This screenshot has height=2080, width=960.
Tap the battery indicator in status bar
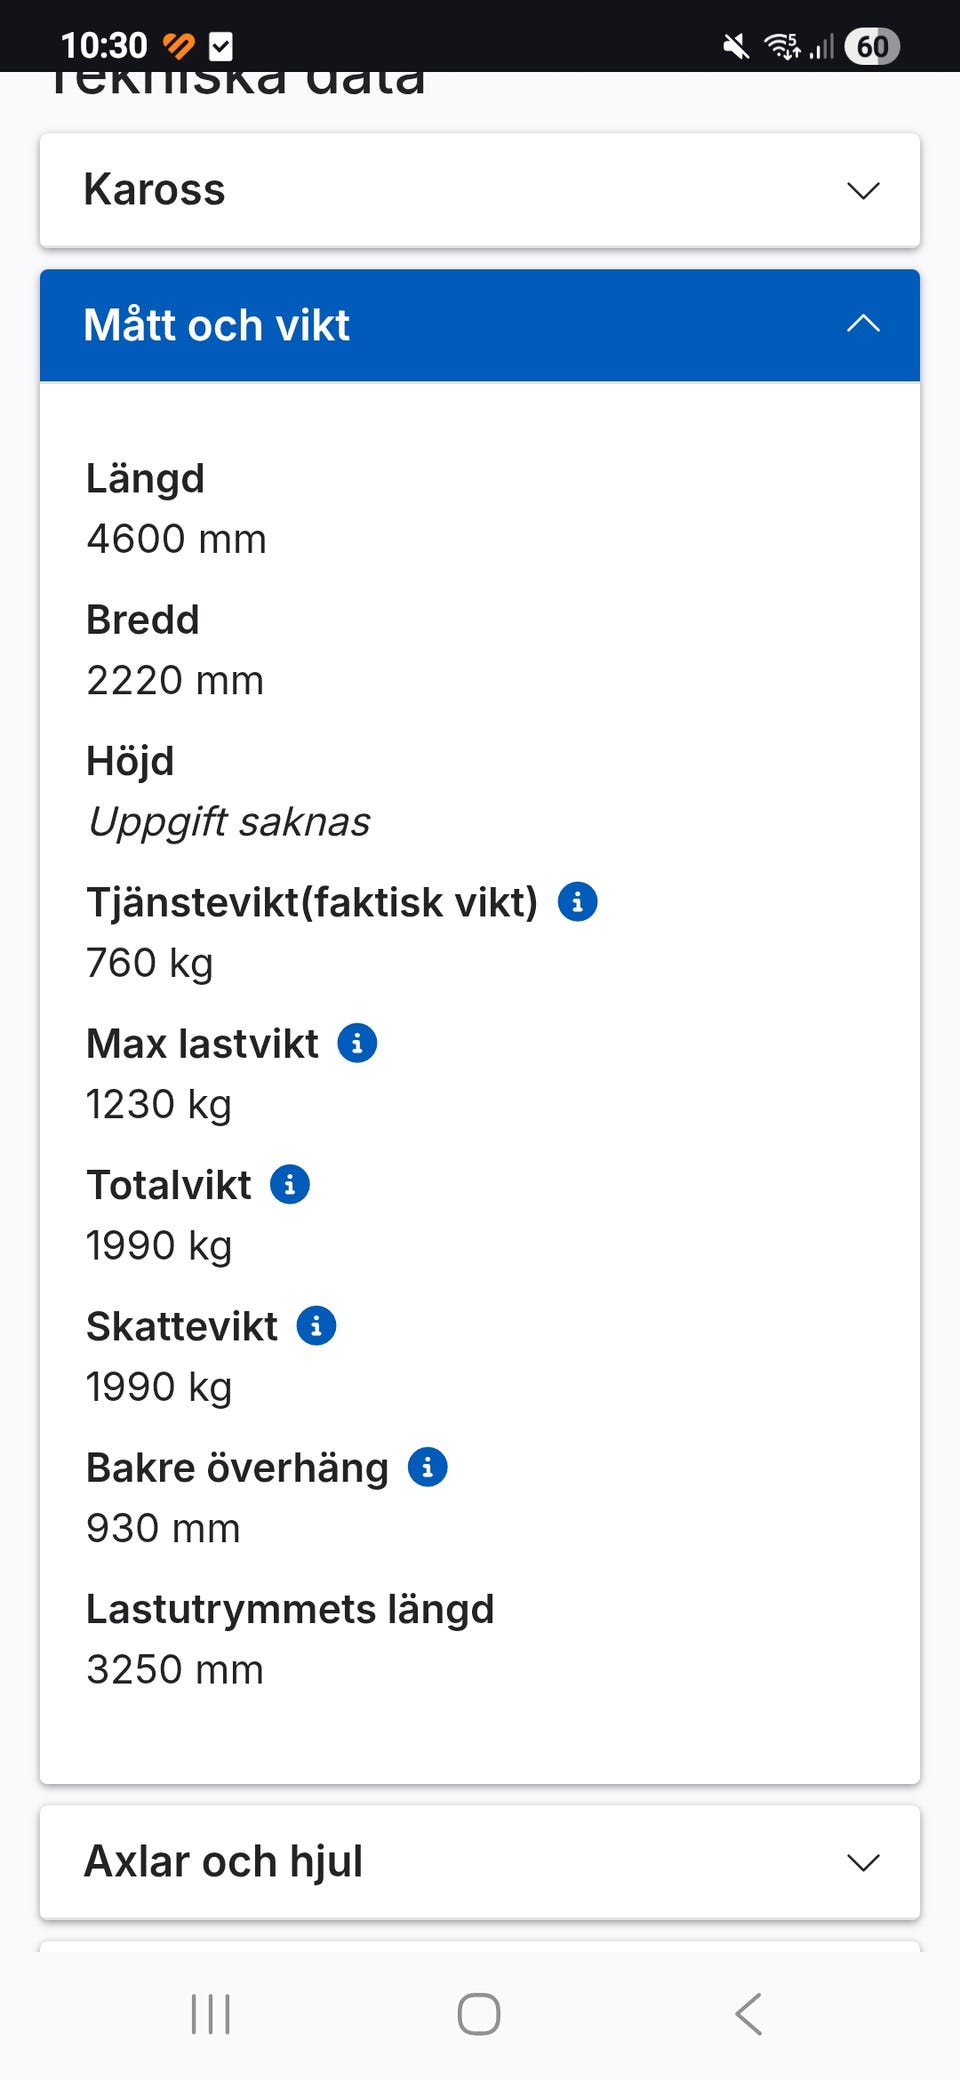[x=872, y=46]
